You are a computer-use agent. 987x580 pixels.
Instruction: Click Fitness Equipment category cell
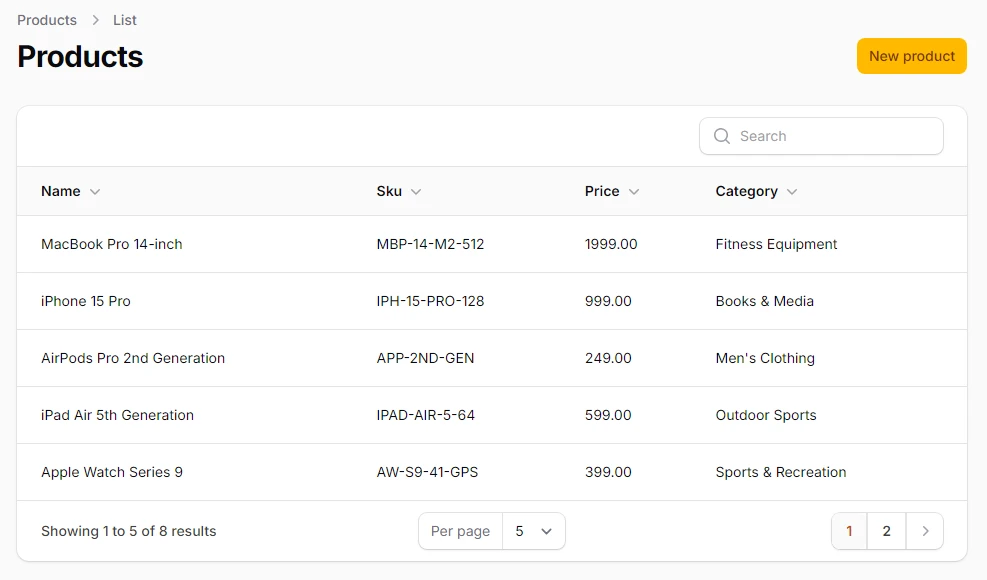[x=776, y=244]
